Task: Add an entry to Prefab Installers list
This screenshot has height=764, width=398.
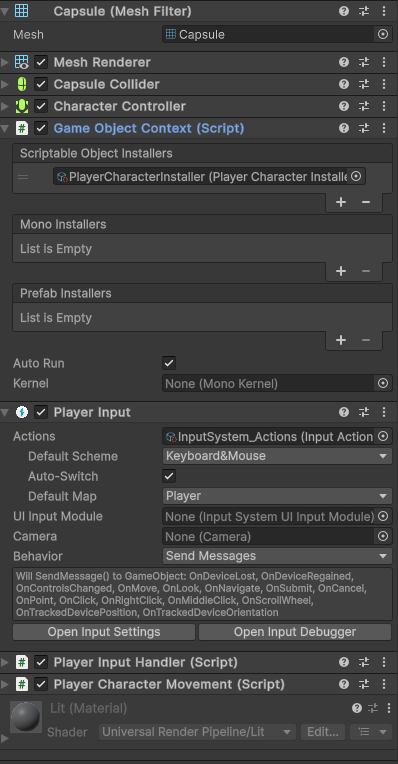Action: coord(341,340)
